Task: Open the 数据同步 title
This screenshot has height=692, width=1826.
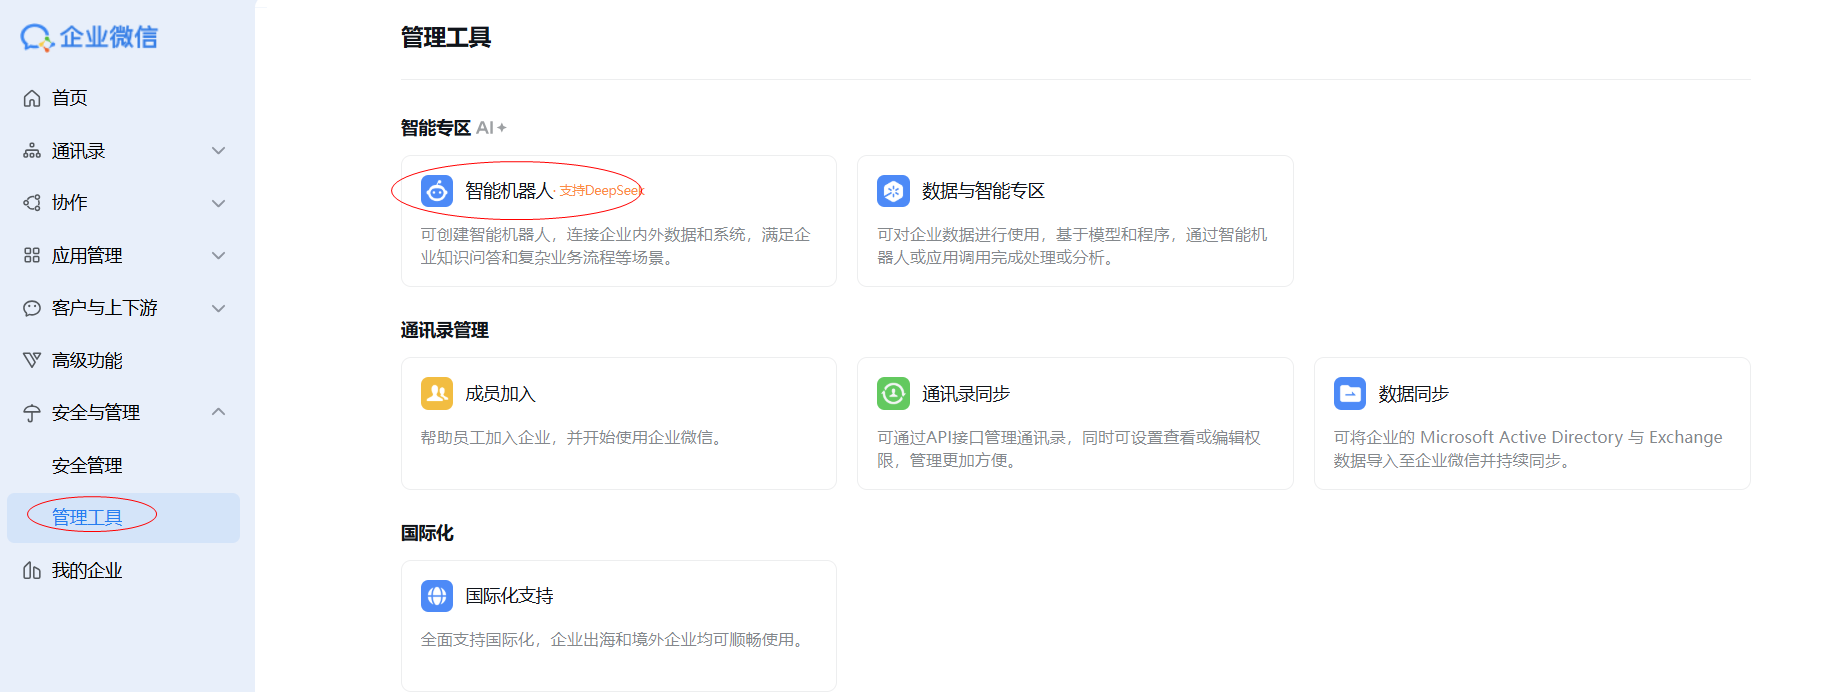Action: click(x=1414, y=394)
